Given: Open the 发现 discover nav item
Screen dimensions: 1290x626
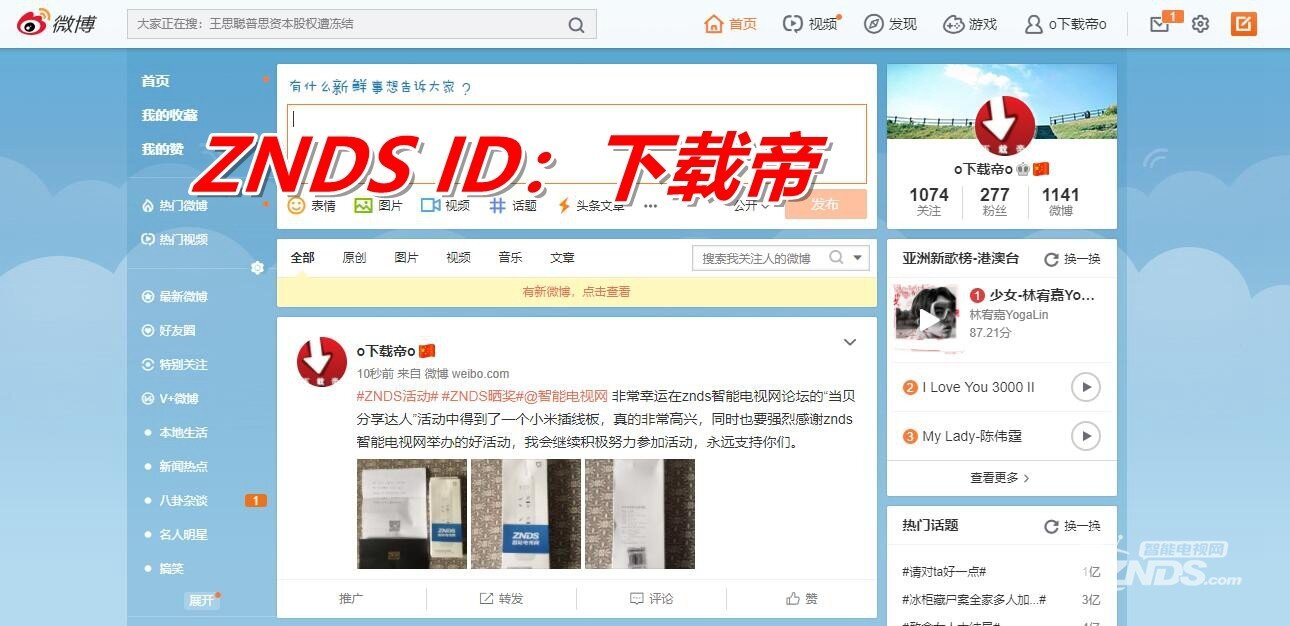Looking at the screenshot, I should 890,24.
